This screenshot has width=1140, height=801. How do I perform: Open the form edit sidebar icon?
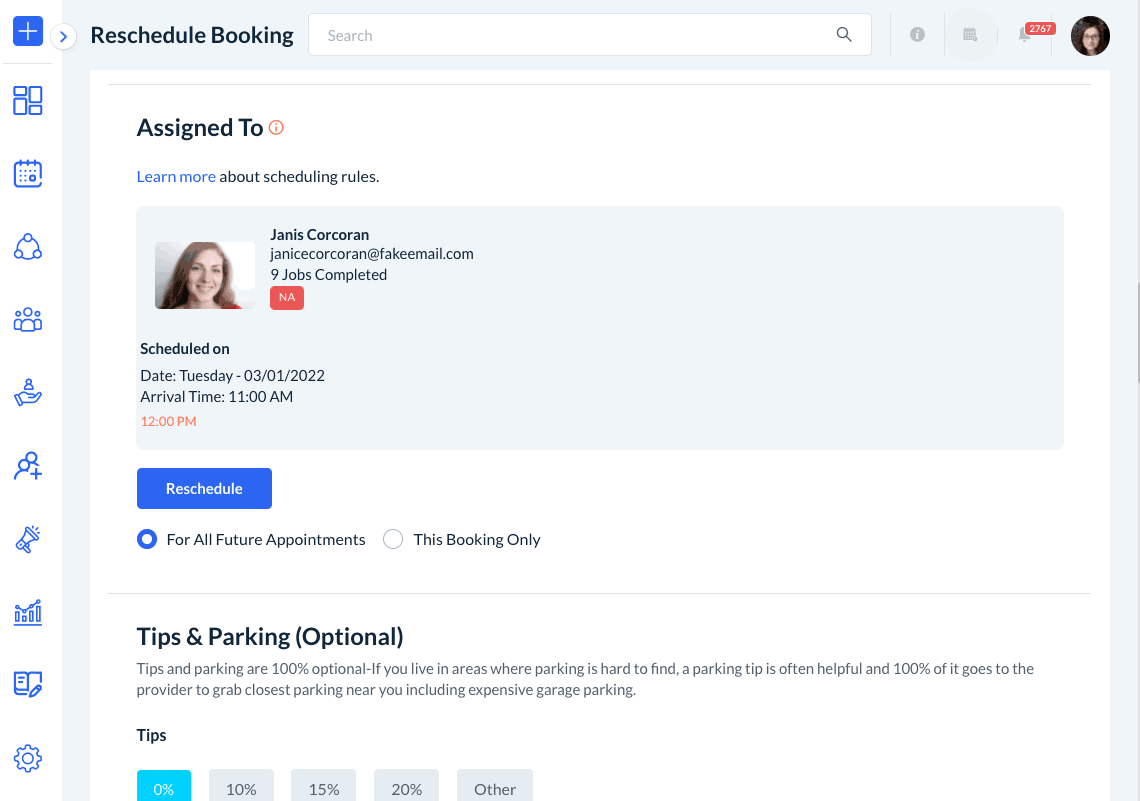[28, 685]
